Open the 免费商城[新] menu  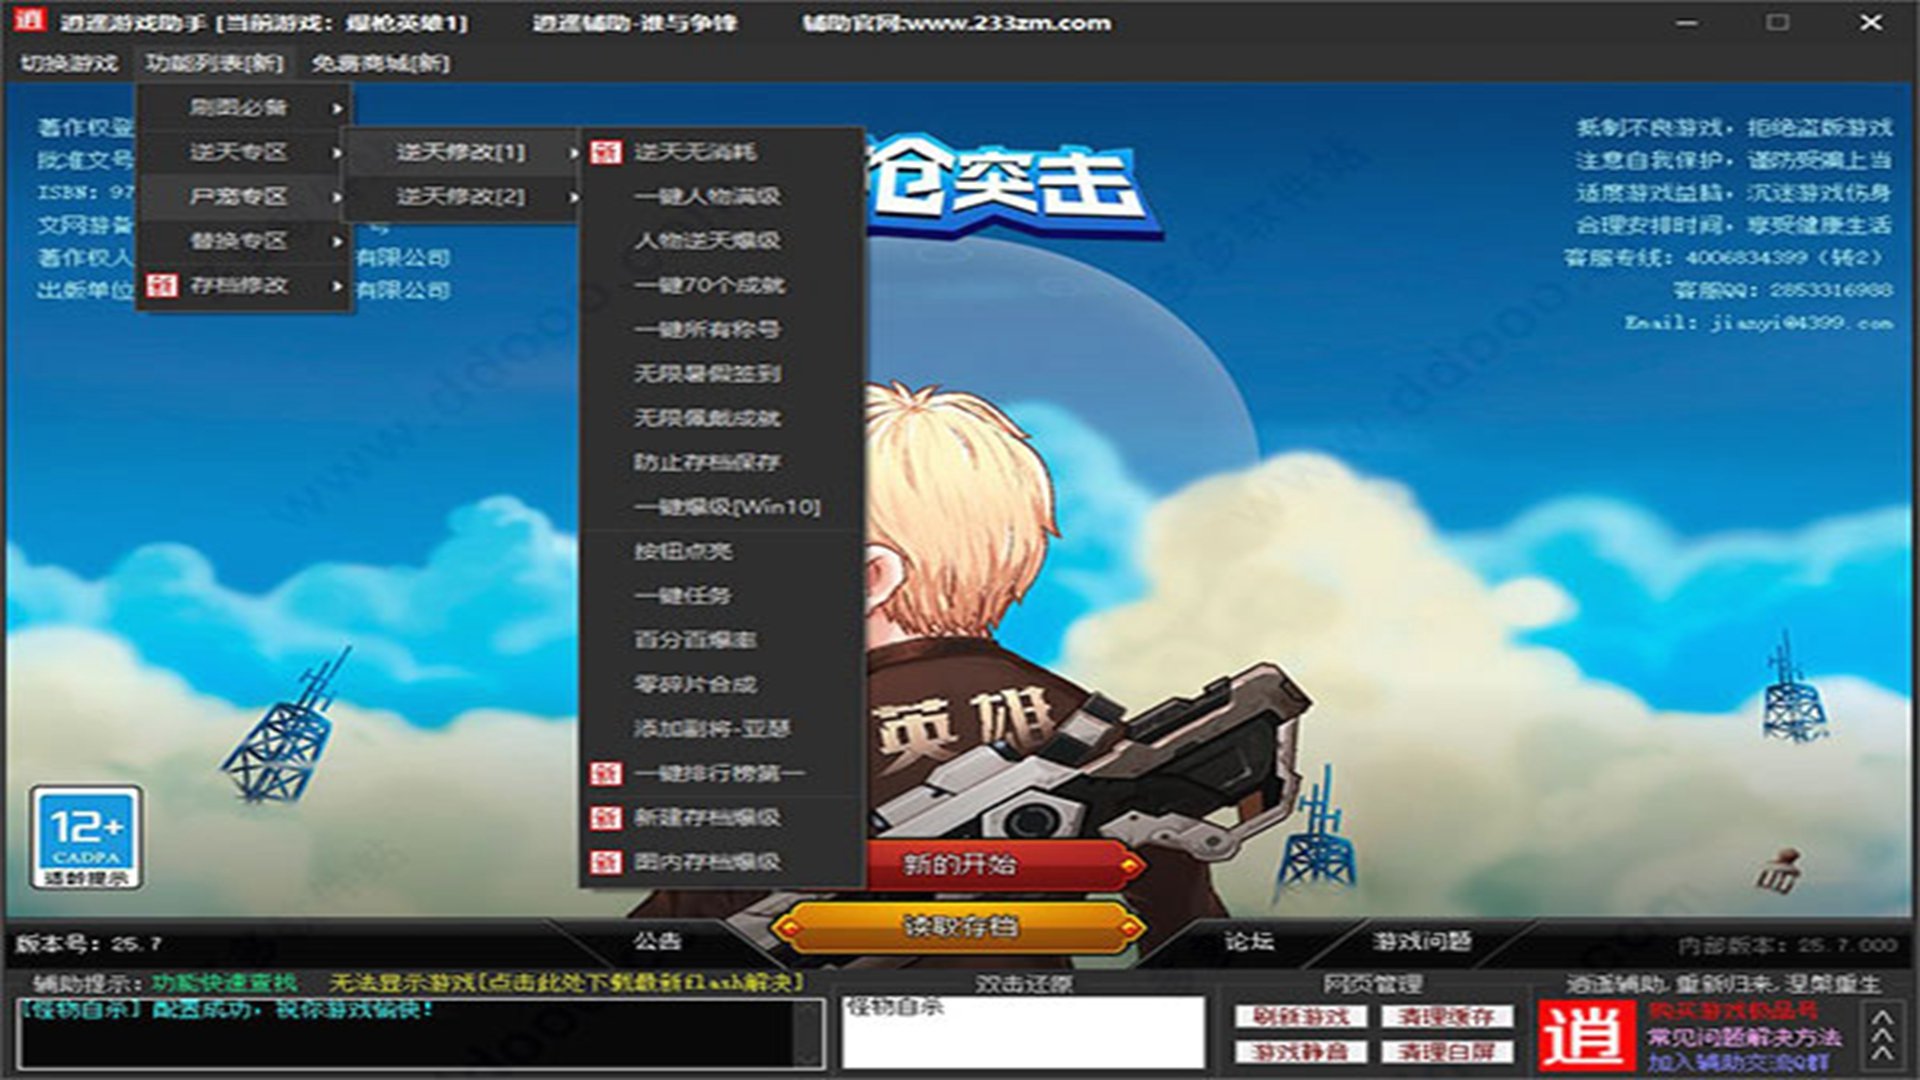pyautogui.click(x=380, y=64)
